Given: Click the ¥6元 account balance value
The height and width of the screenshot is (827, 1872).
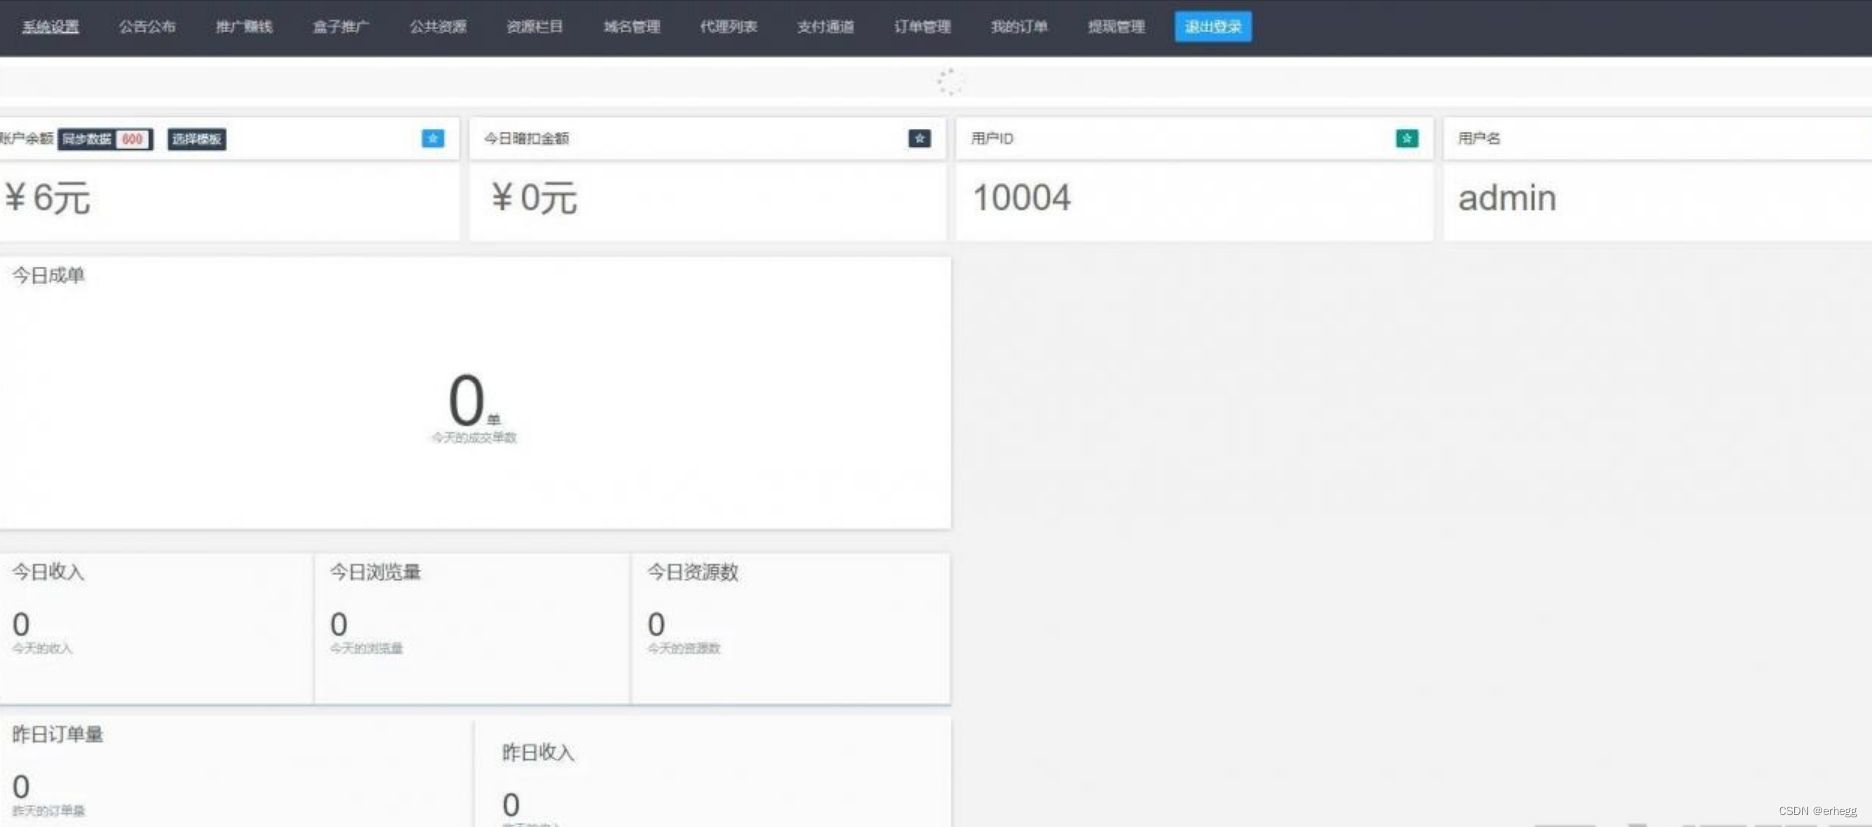Looking at the screenshot, I should click(47, 198).
